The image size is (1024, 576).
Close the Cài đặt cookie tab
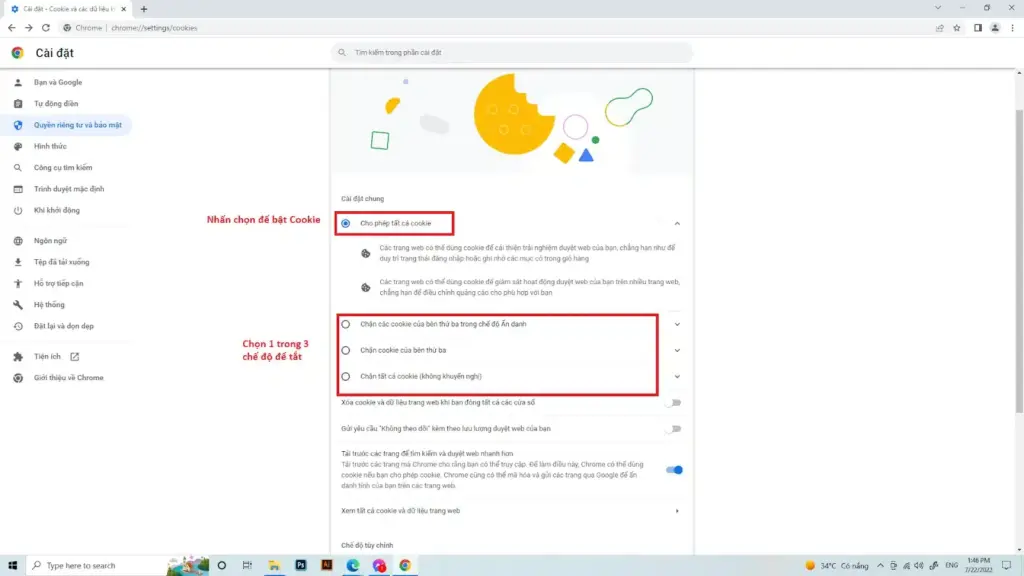pyautogui.click(x=123, y=9)
